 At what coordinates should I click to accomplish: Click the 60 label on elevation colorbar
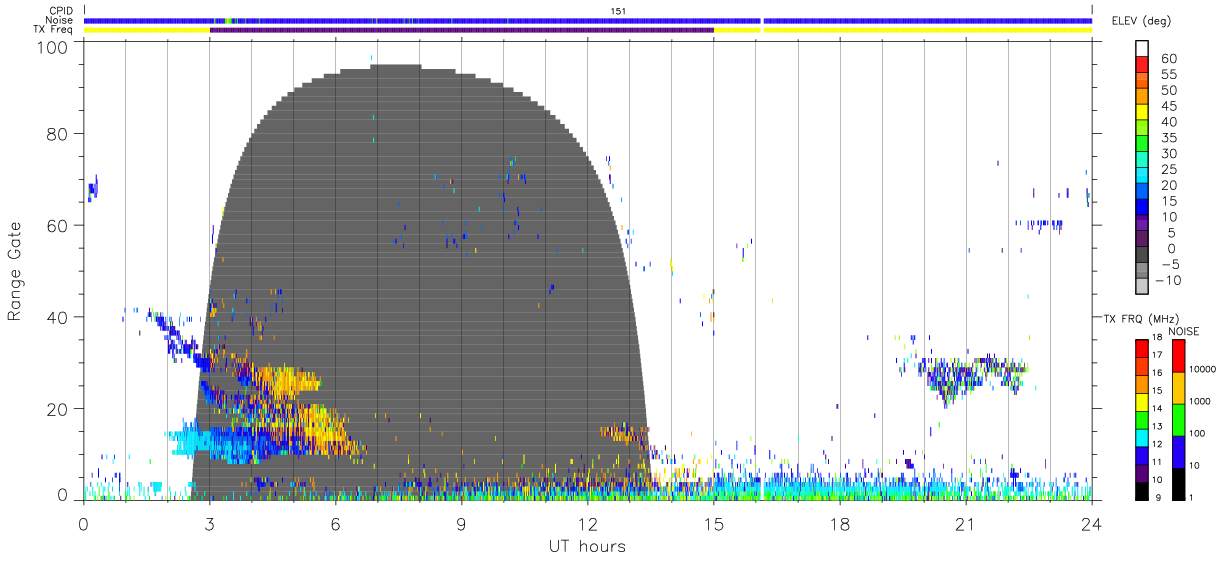pyautogui.click(x=1167, y=58)
